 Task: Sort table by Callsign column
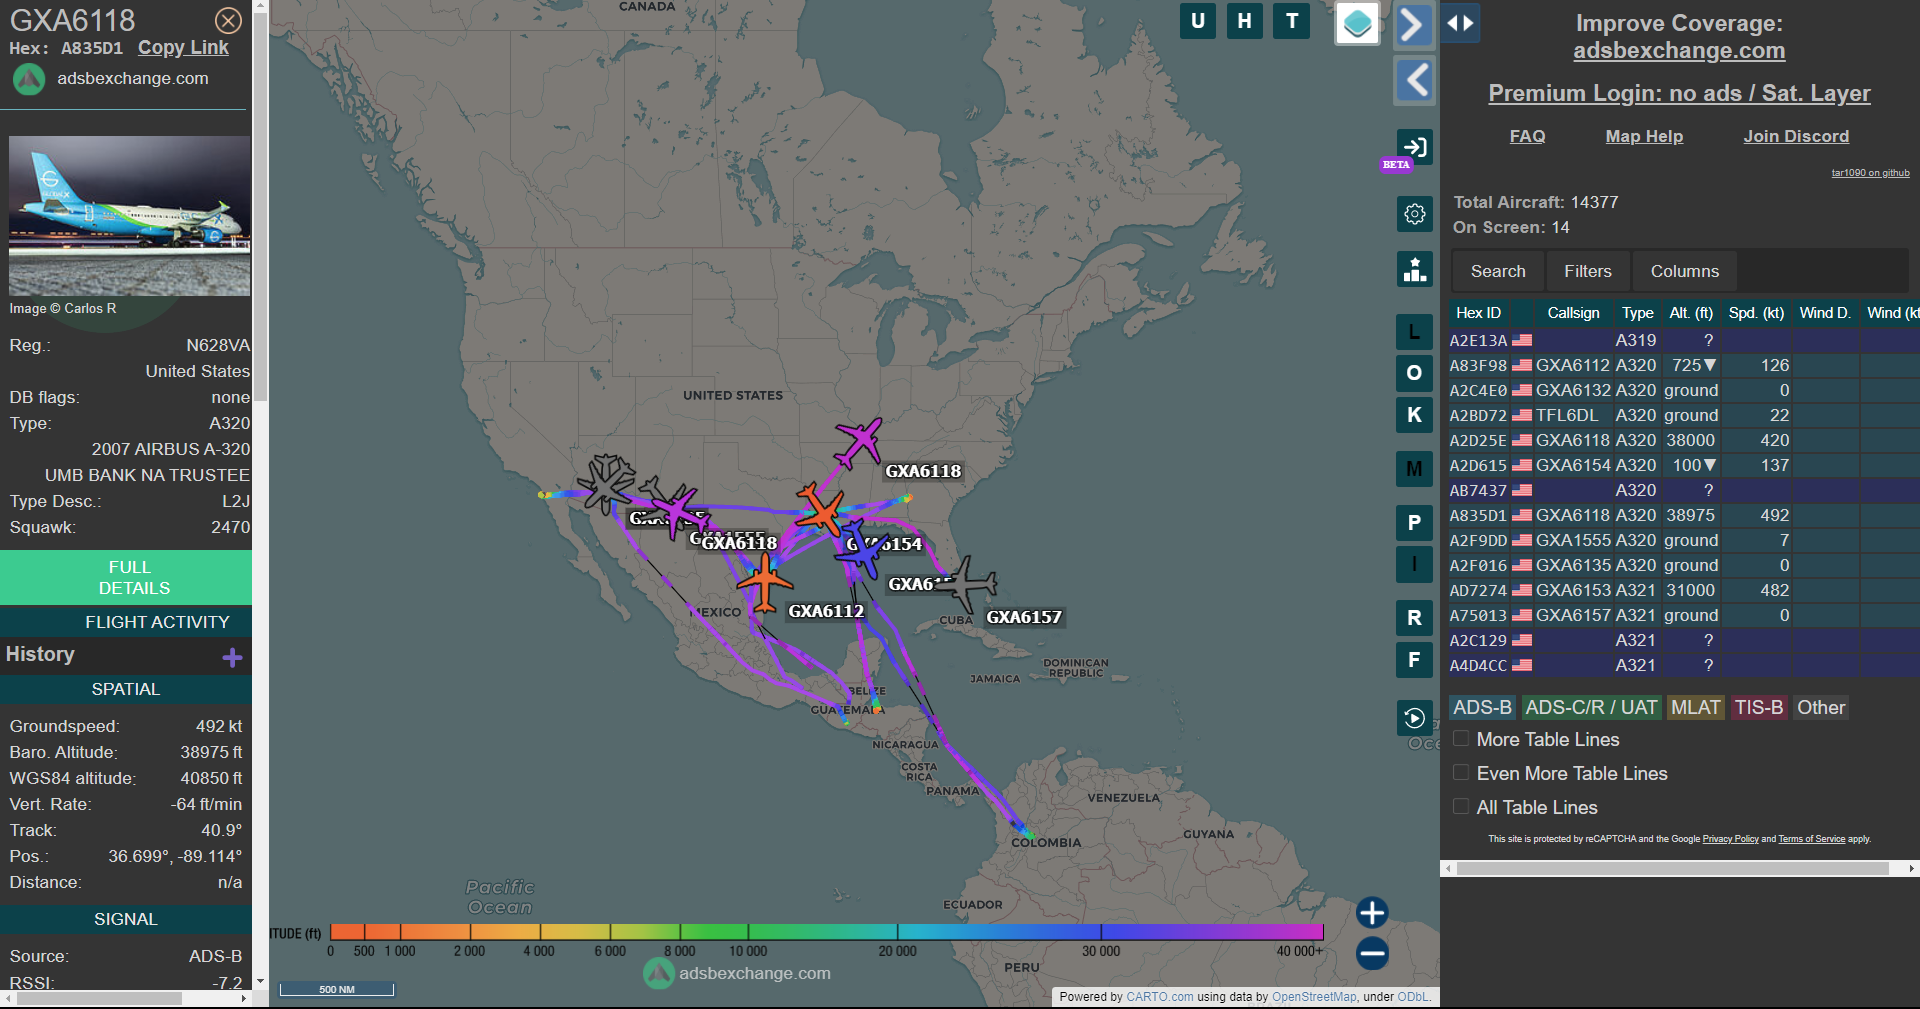1573,313
